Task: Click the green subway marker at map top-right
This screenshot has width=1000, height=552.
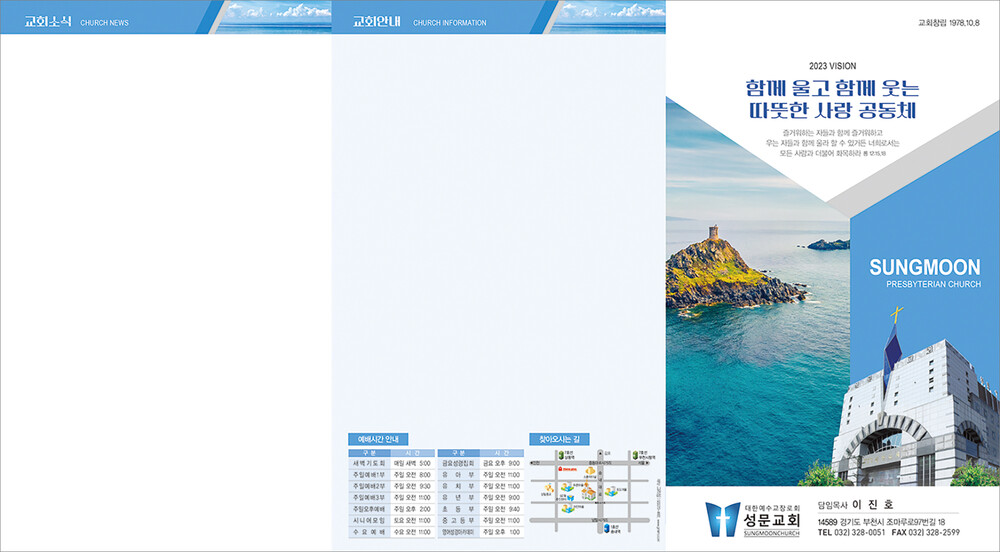Action: (634, 453)
